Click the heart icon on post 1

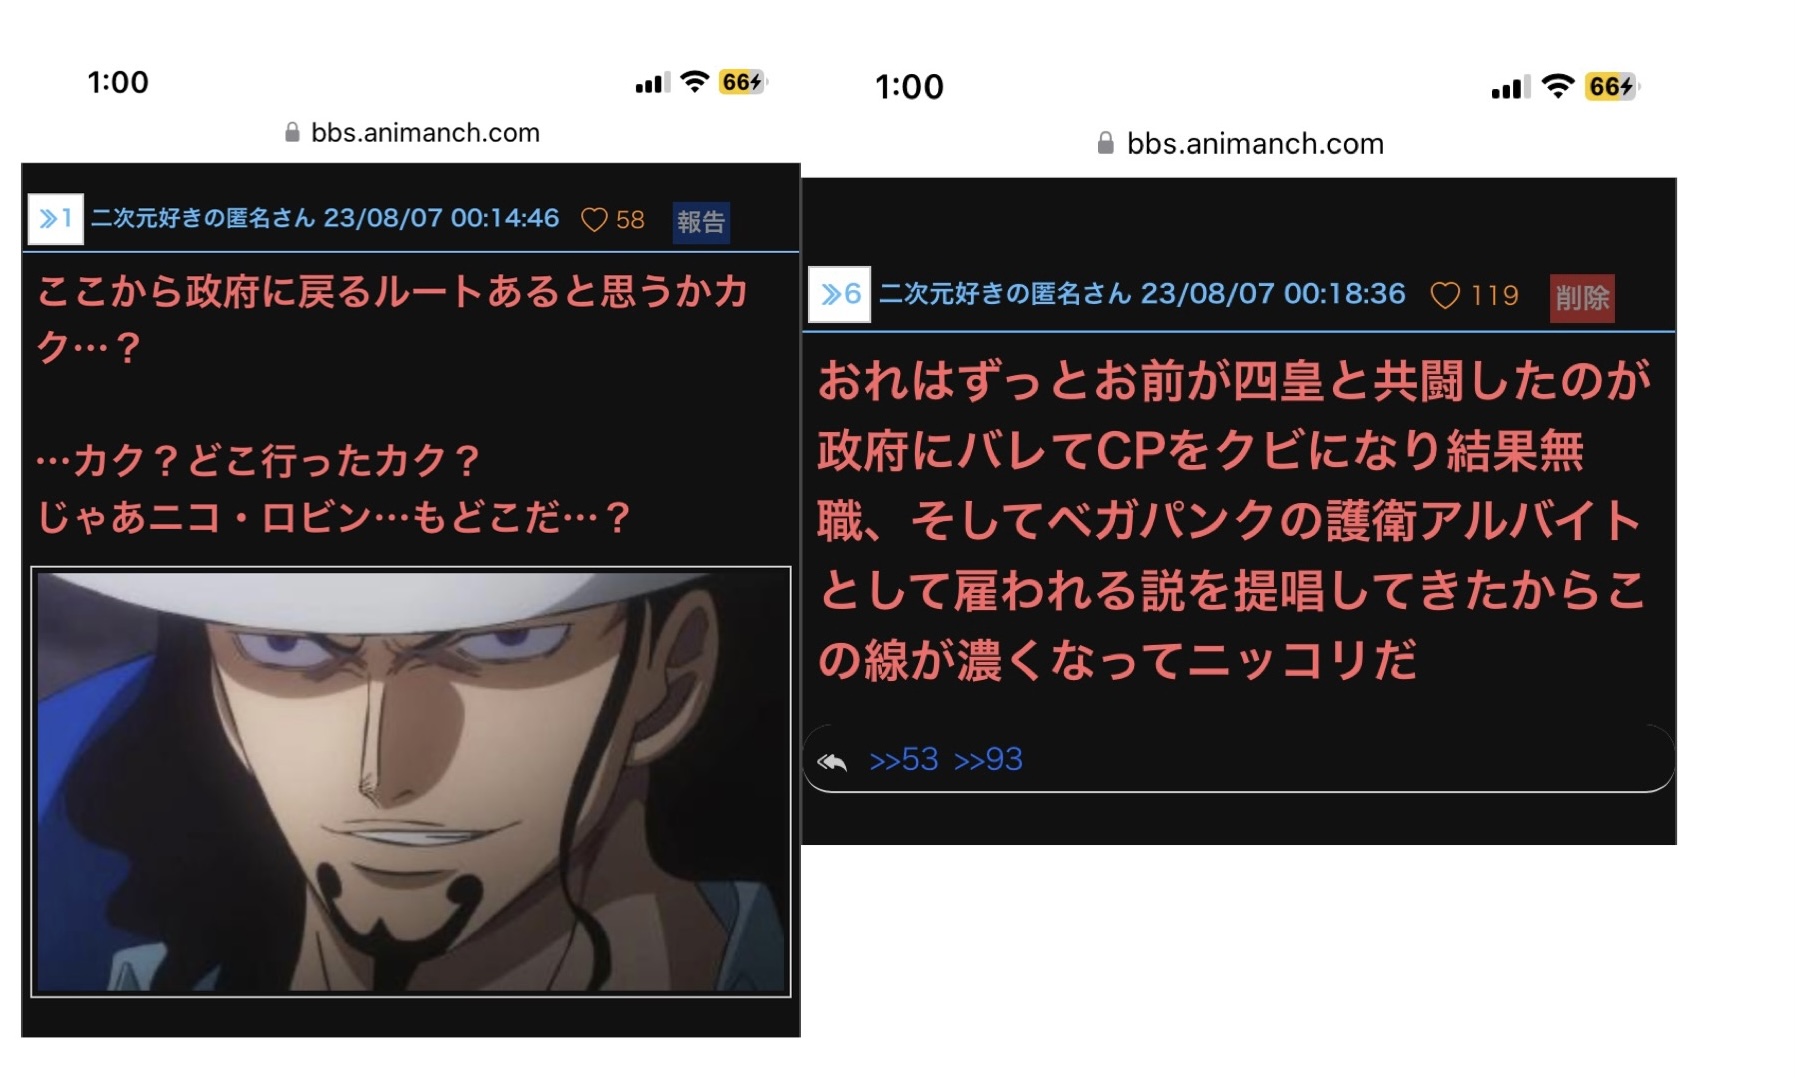coord(594,220)
